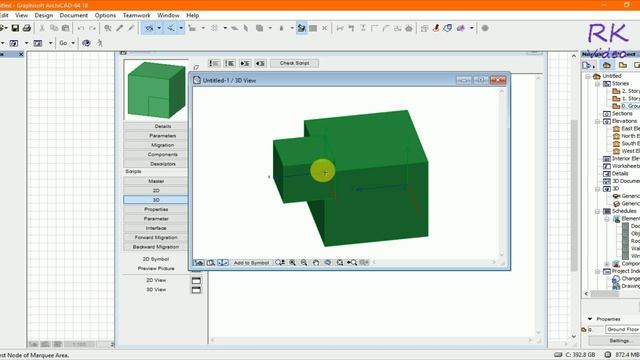Toggle the 2D script button
This screenshot has width=640, height=360.
(x=156, y=191)
